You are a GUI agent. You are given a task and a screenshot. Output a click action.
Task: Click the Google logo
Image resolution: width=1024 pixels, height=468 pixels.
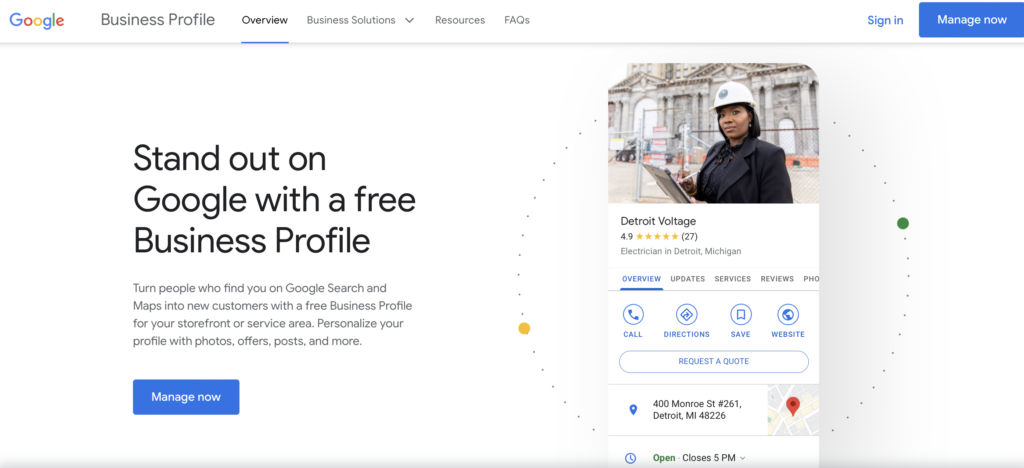pos(37,20)
